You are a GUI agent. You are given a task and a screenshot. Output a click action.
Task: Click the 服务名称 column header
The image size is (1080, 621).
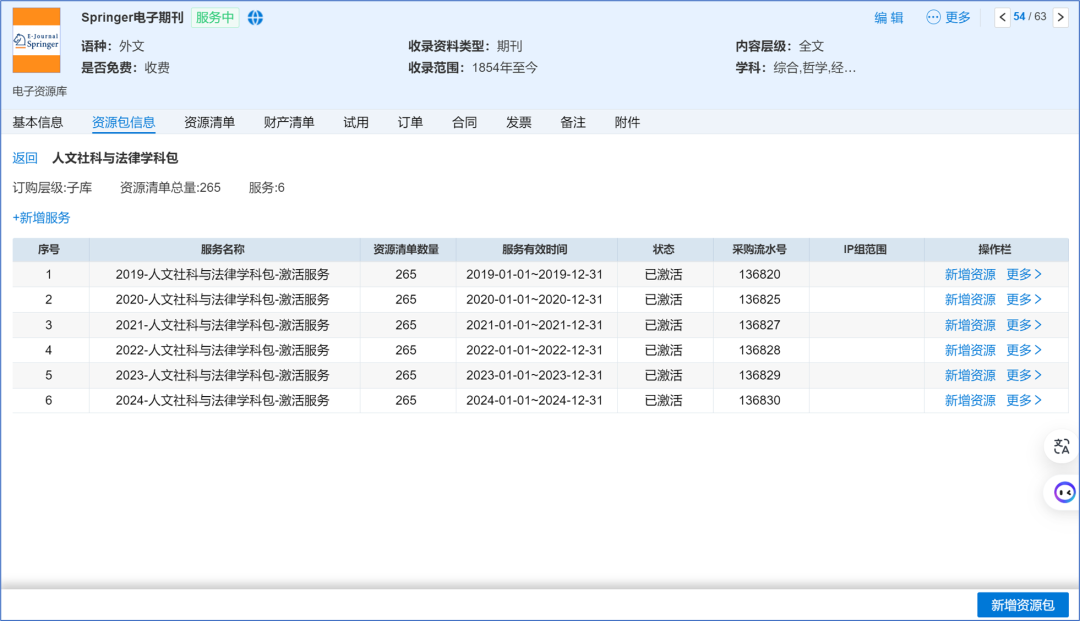point(222,250)
